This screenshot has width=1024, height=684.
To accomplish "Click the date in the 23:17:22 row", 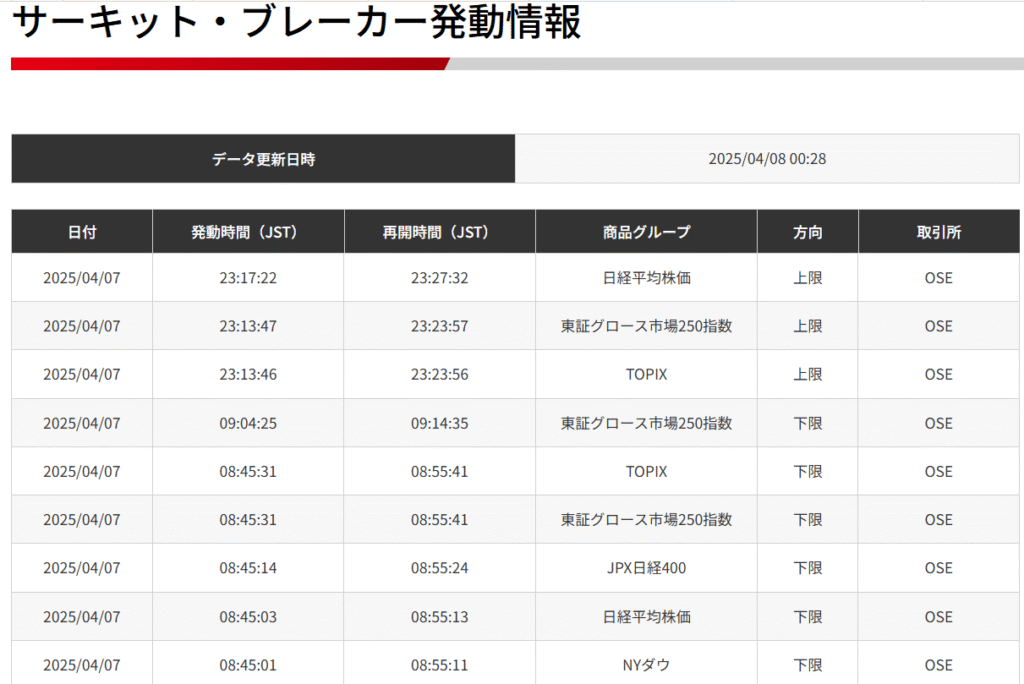I will (x=82, y=278).
